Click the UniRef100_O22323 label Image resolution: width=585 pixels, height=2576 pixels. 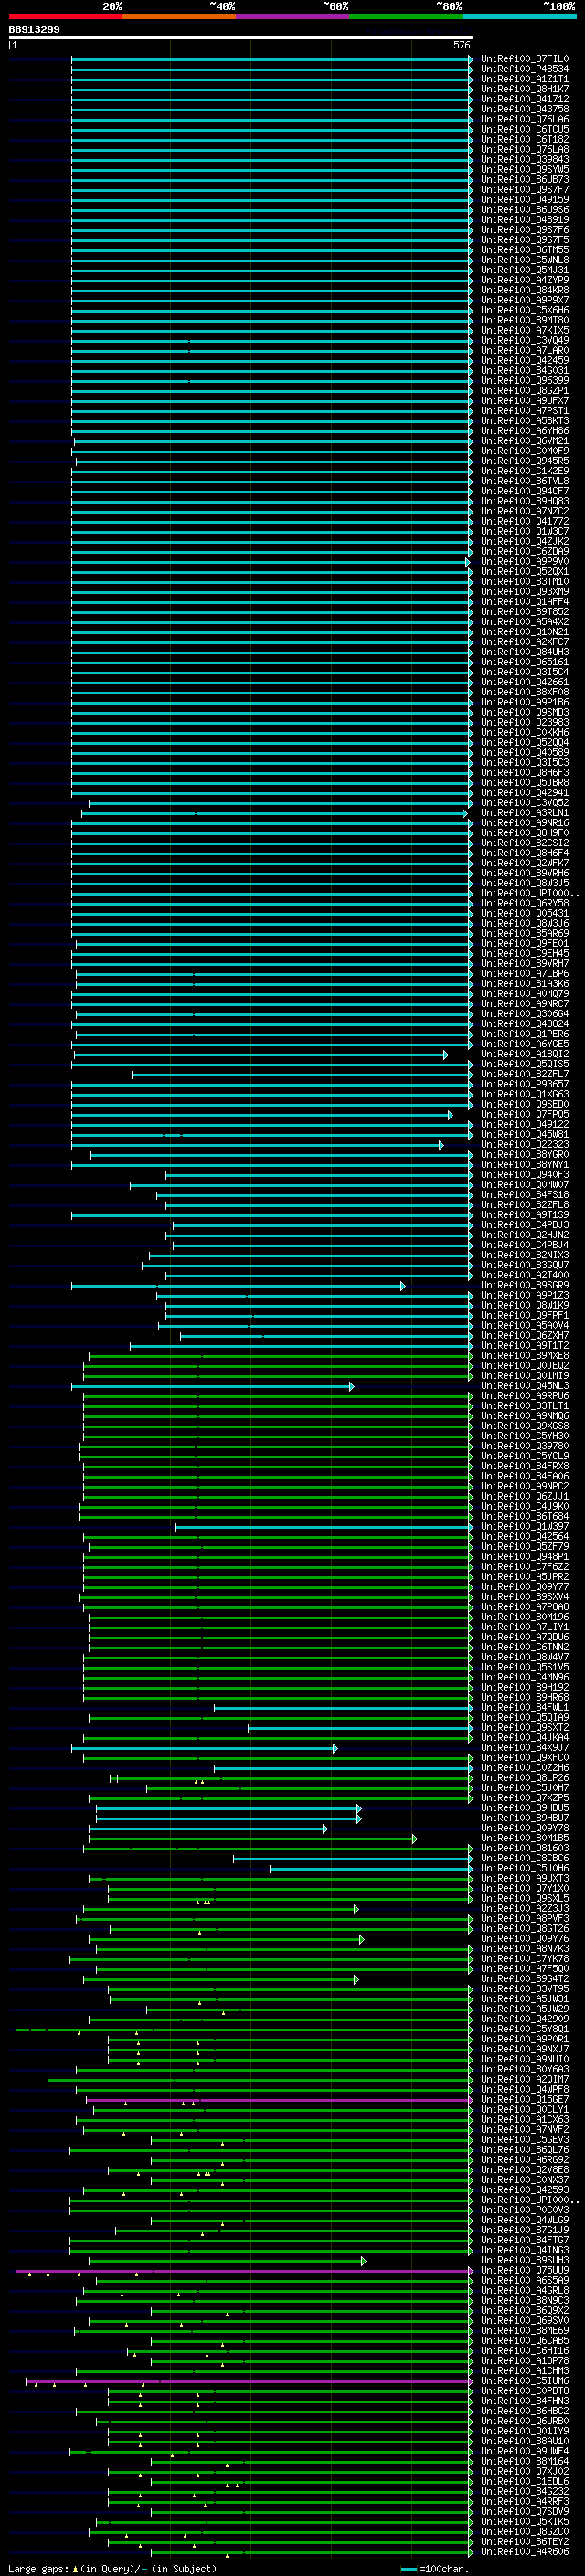[x=524, y=1145]
